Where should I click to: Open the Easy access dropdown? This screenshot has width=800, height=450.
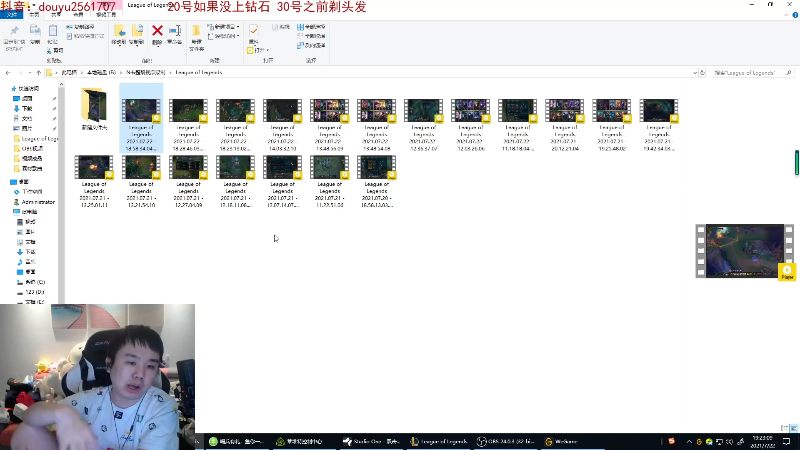(x=223, y=36)
